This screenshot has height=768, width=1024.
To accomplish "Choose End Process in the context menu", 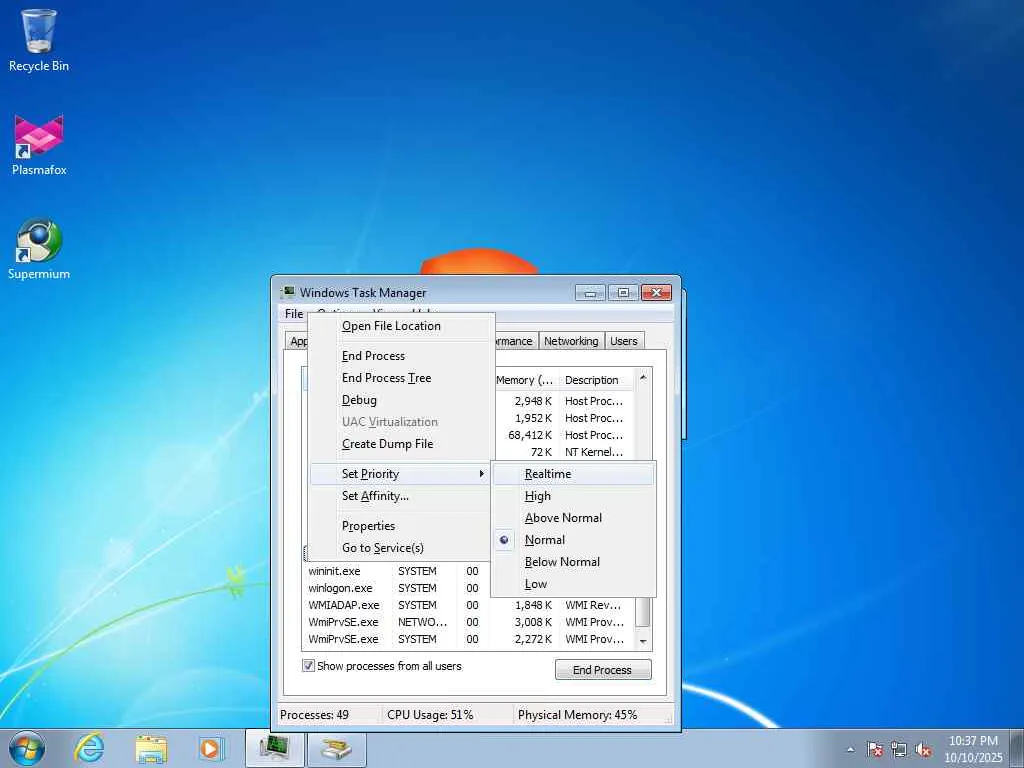I will coord(400,356).
